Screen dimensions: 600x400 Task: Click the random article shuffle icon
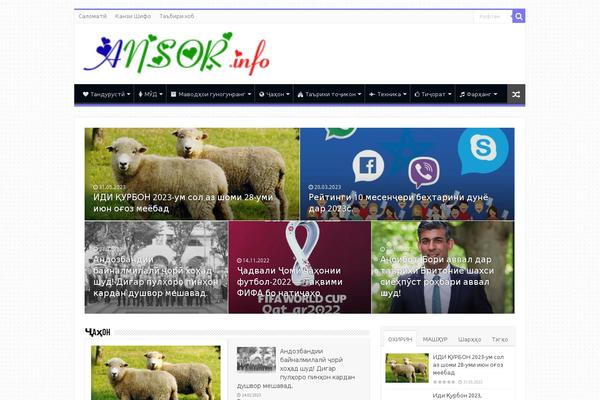click(516, 94)
